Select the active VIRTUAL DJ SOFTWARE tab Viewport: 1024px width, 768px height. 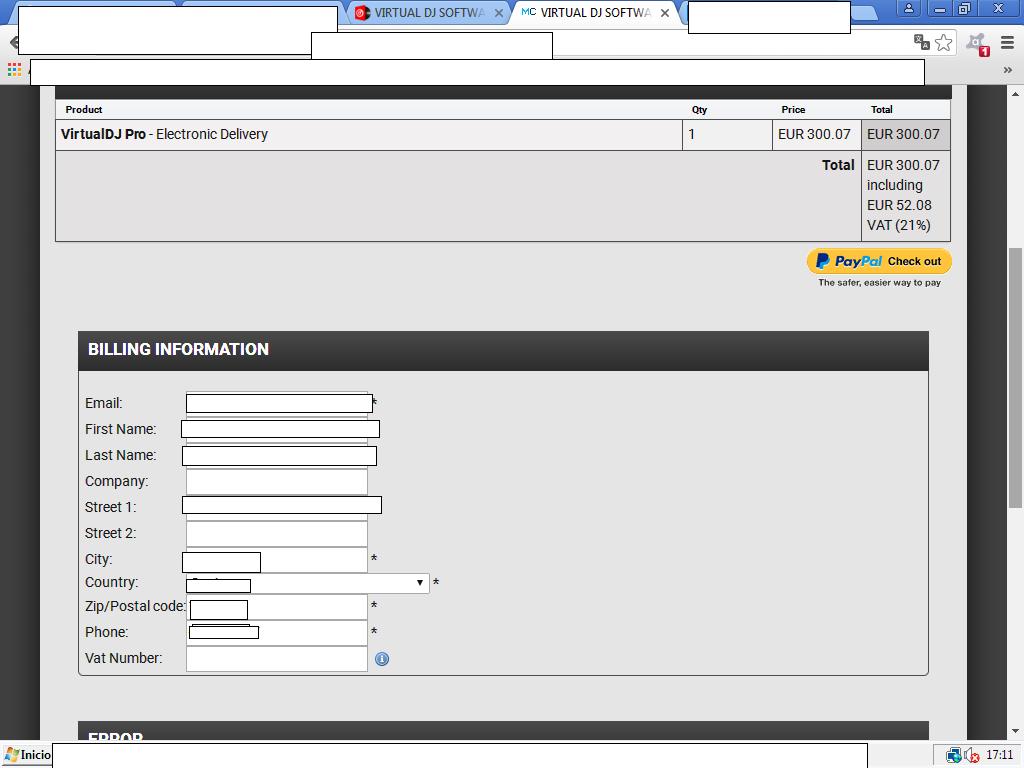click(x=594, y=12)
